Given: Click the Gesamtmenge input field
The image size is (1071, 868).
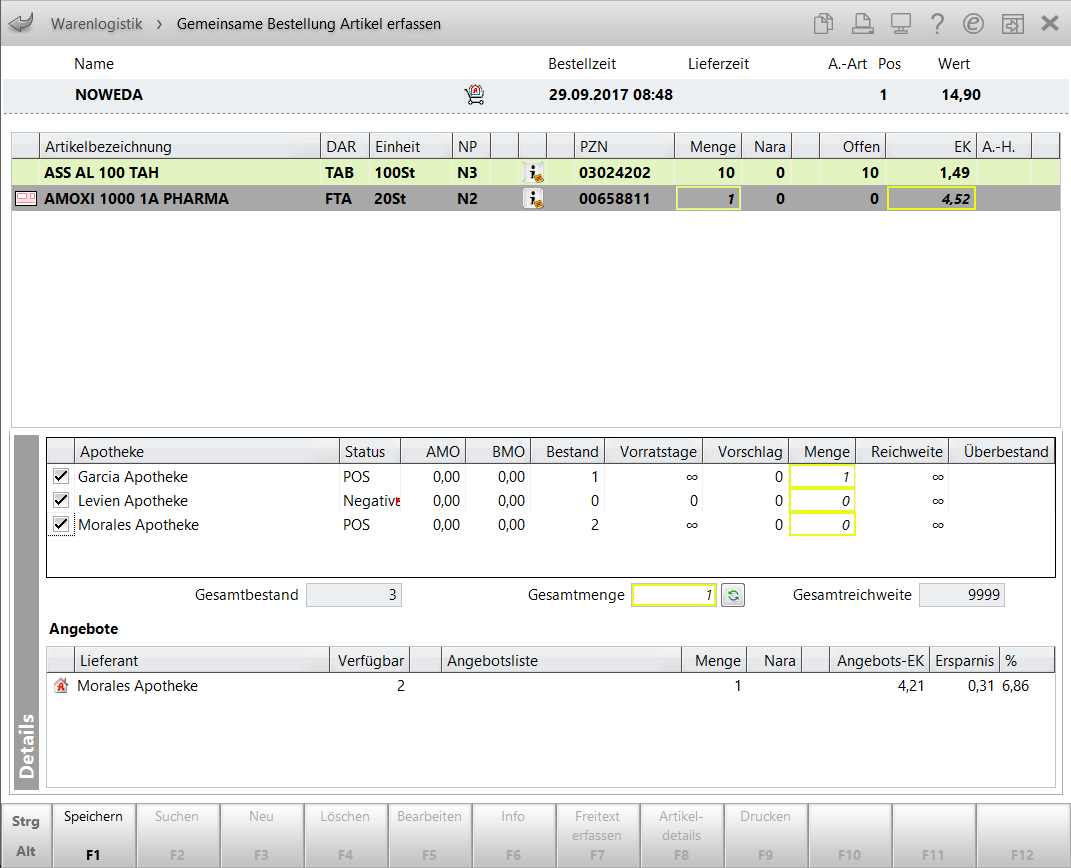Looking at the screenshot, I should (674, 595).
